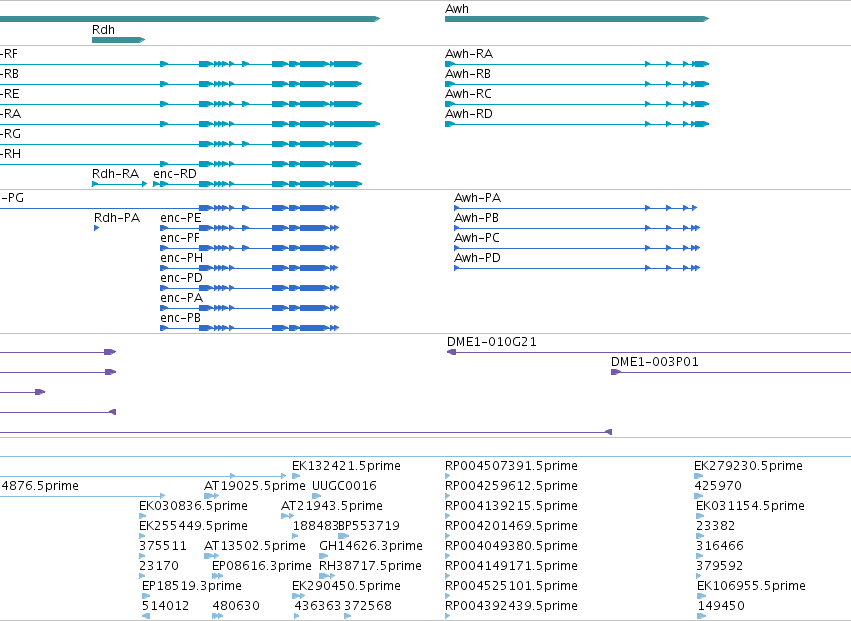Screen dimensions: 851x621
Task: Click the 425970 feature label
Action: pyautogui.click(x=718, y=486)
